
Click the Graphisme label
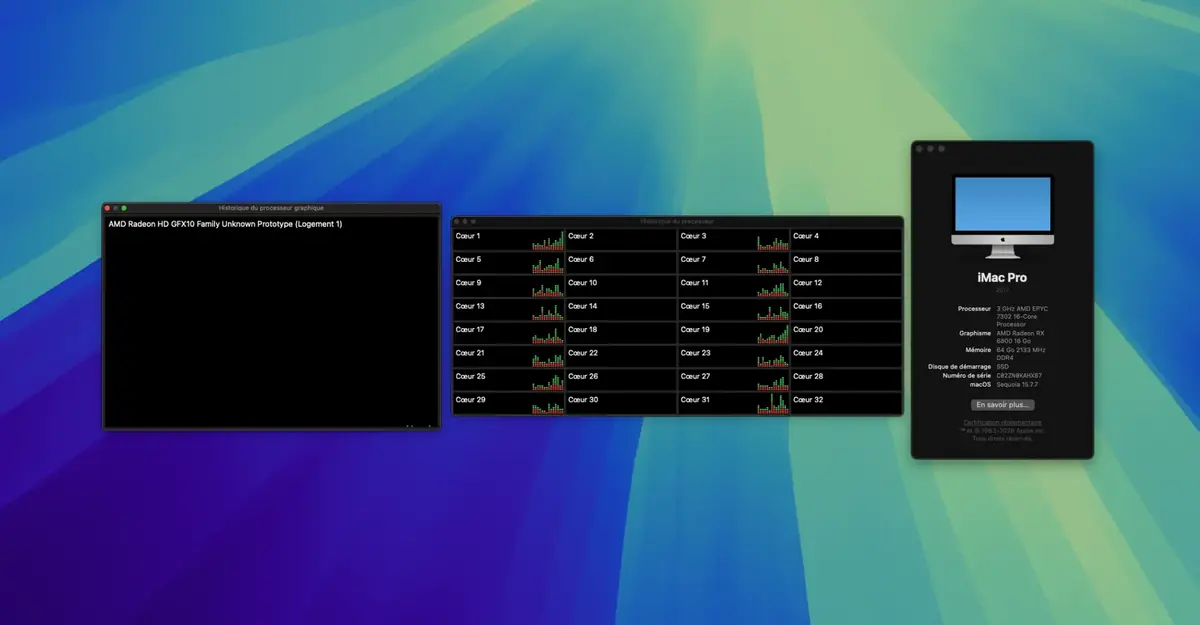click(x=974, y=333)
